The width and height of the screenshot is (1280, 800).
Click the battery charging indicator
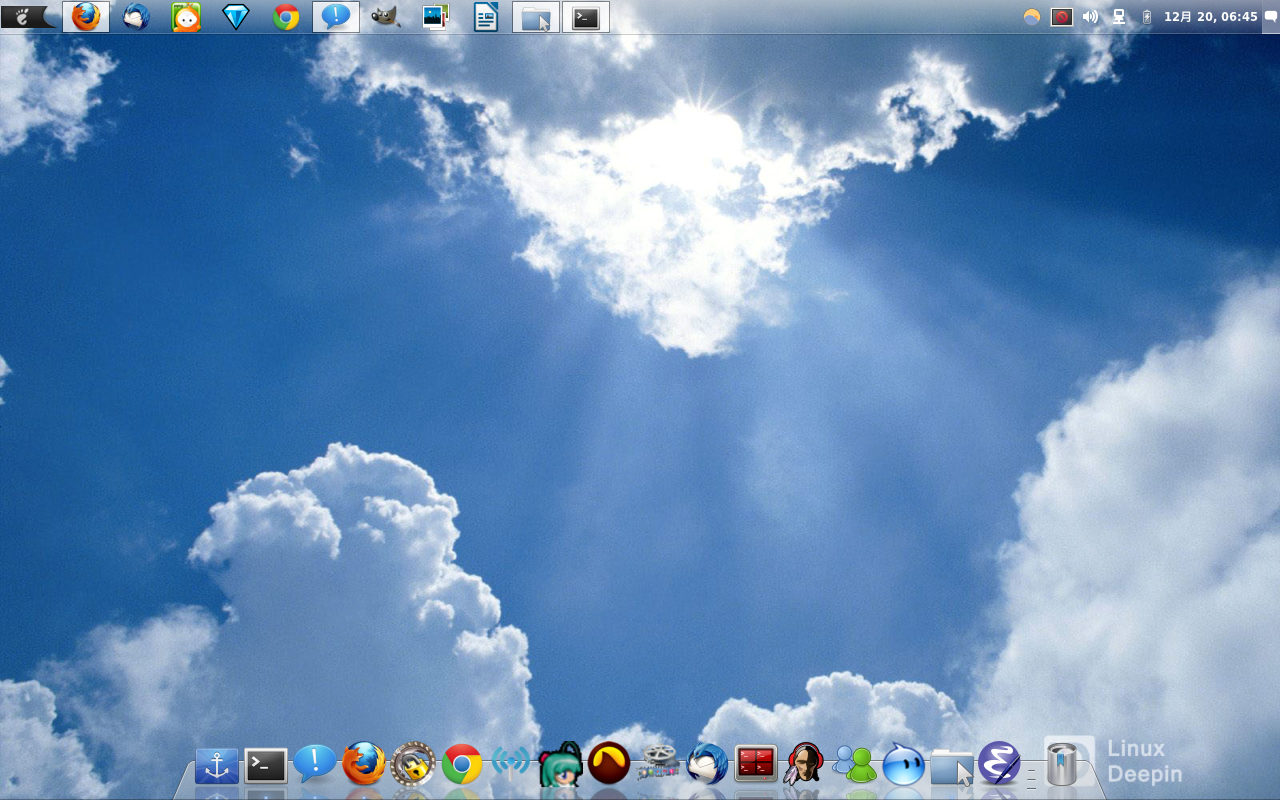[x=1146, y=17]
